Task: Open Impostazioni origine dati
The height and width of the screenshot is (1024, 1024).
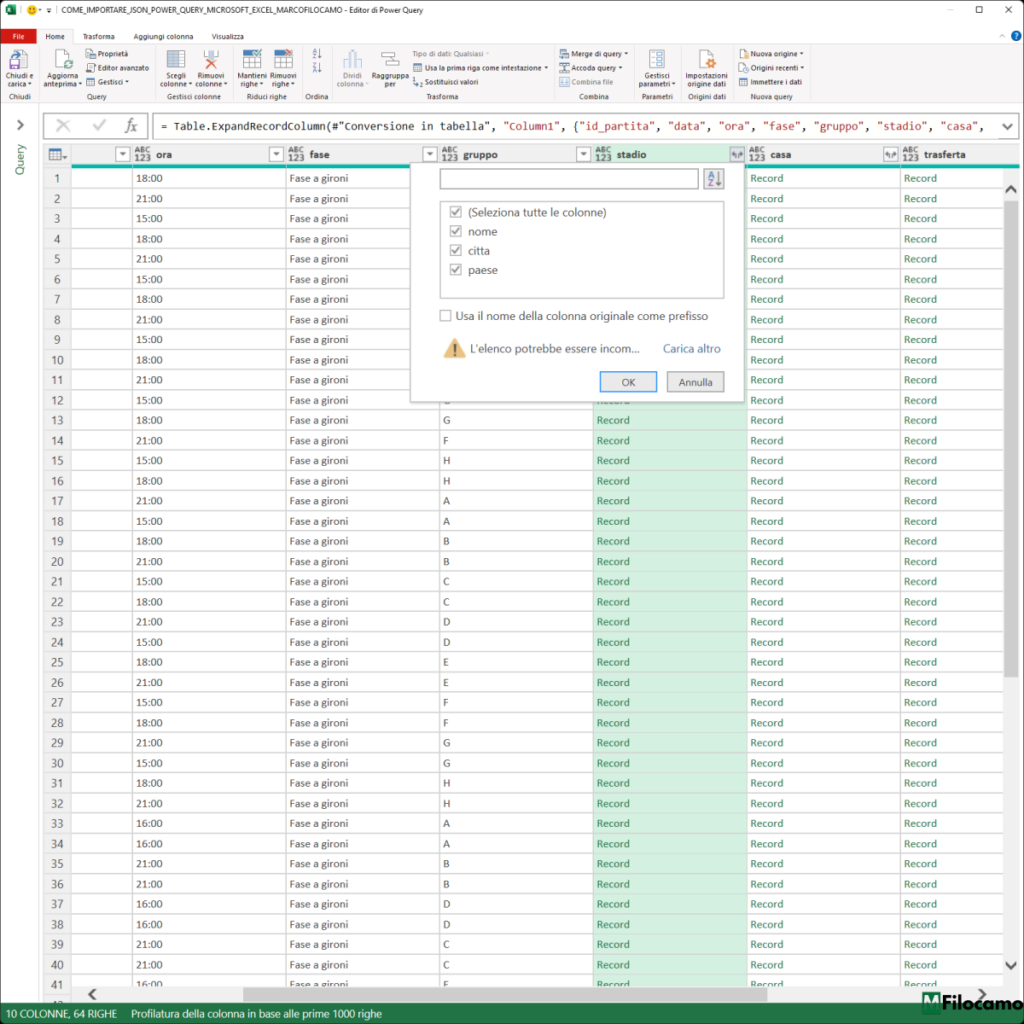Action: [x=706, y=68]
